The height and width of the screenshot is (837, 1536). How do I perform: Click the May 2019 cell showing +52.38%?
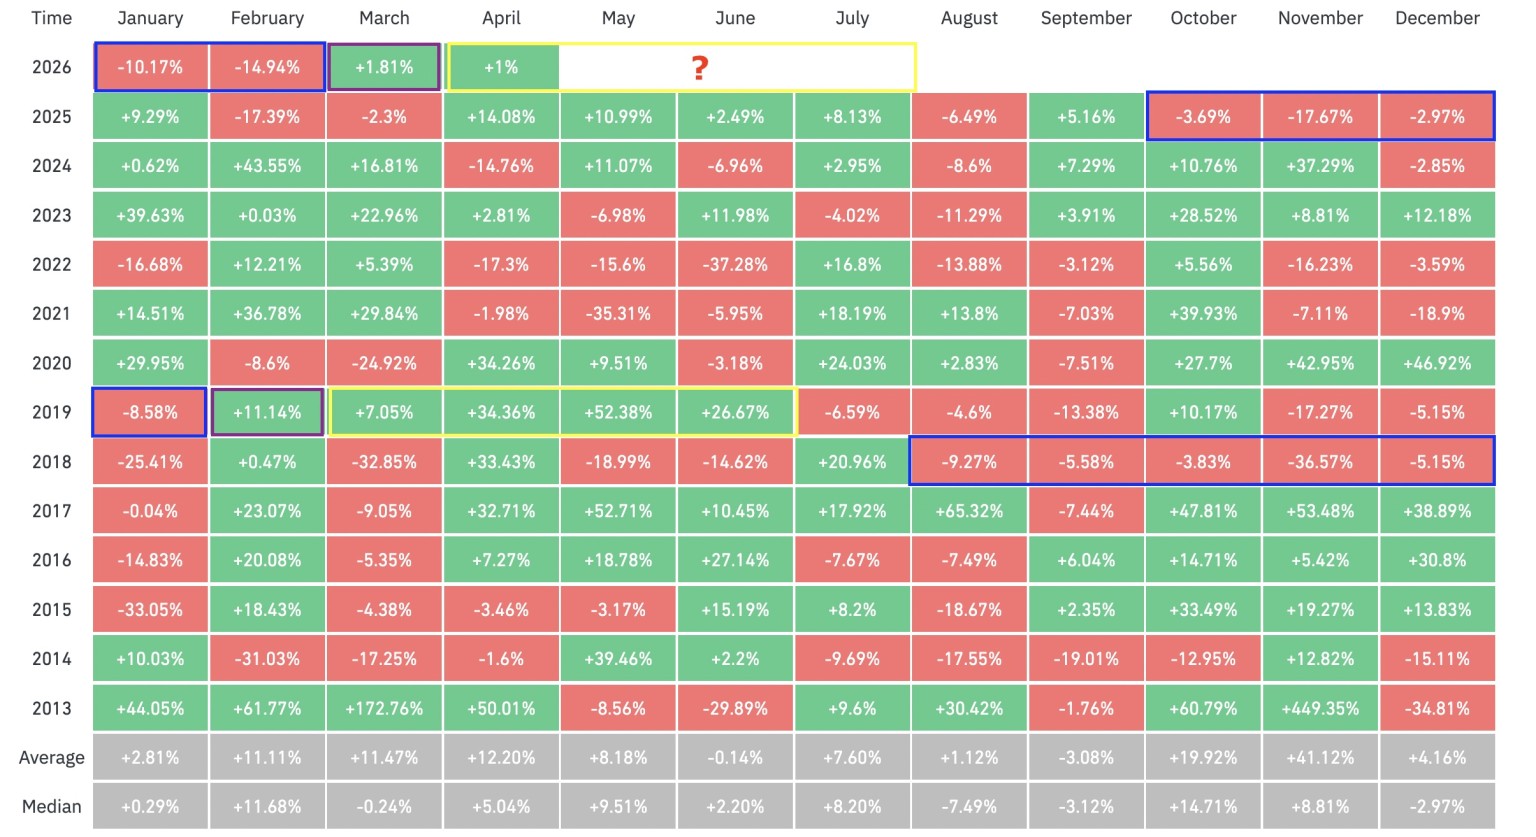pos(618,412)
